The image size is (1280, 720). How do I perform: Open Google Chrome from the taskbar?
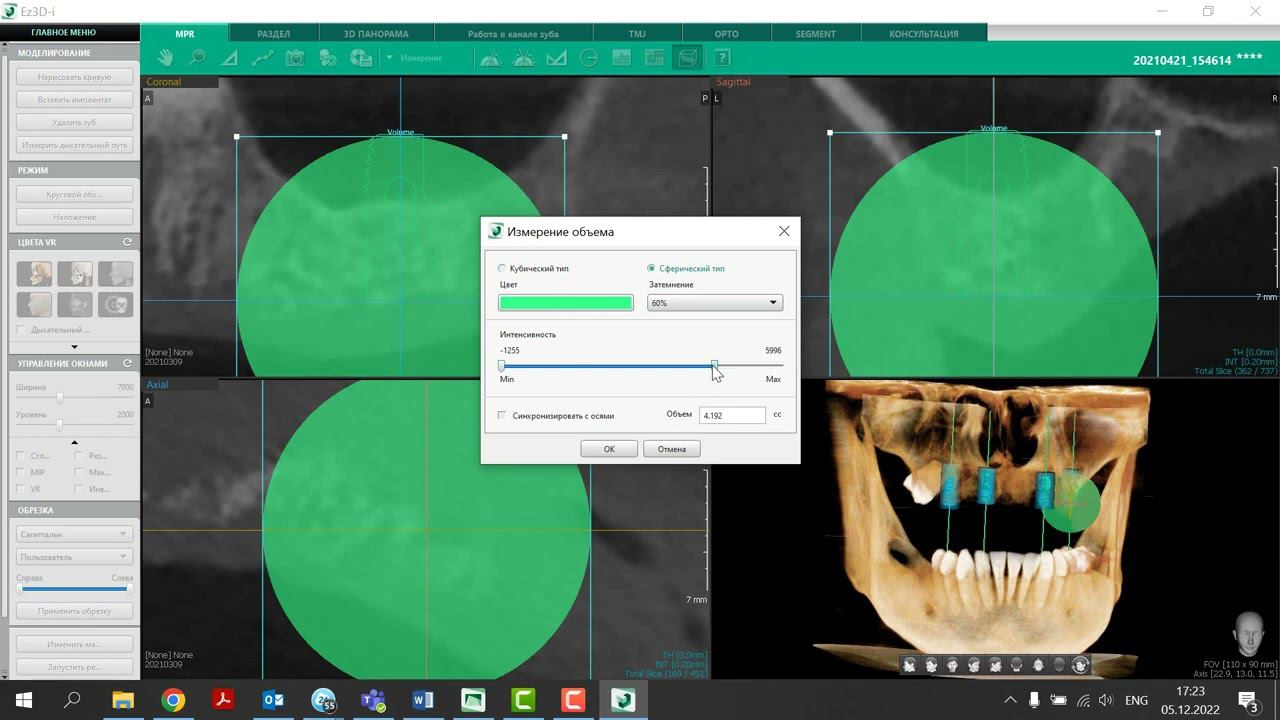coord(173,700)
